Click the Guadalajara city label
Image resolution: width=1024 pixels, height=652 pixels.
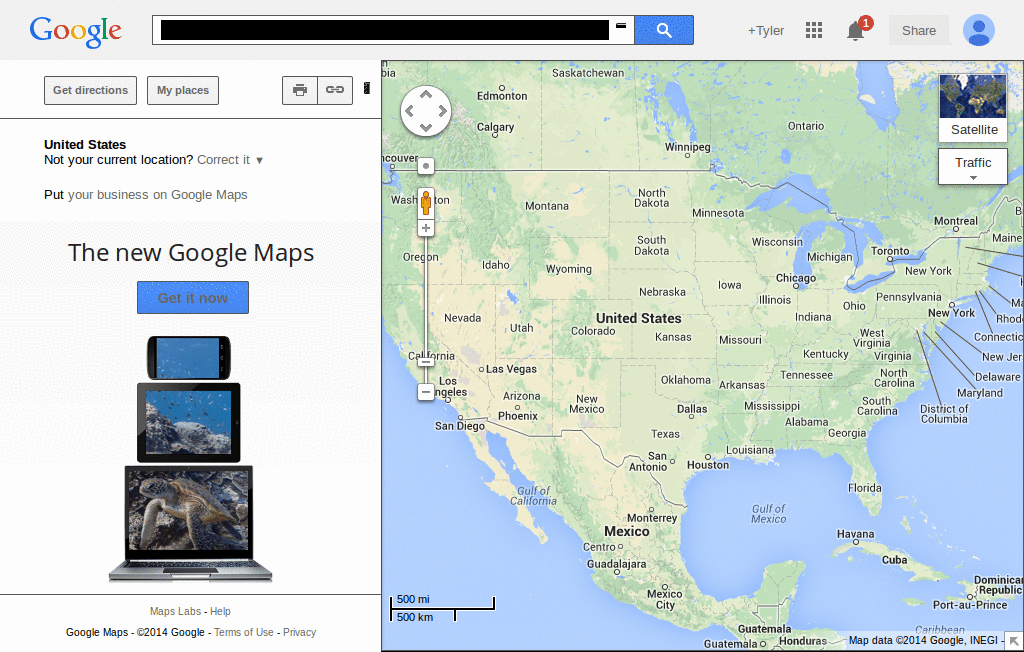coord(616,564)
